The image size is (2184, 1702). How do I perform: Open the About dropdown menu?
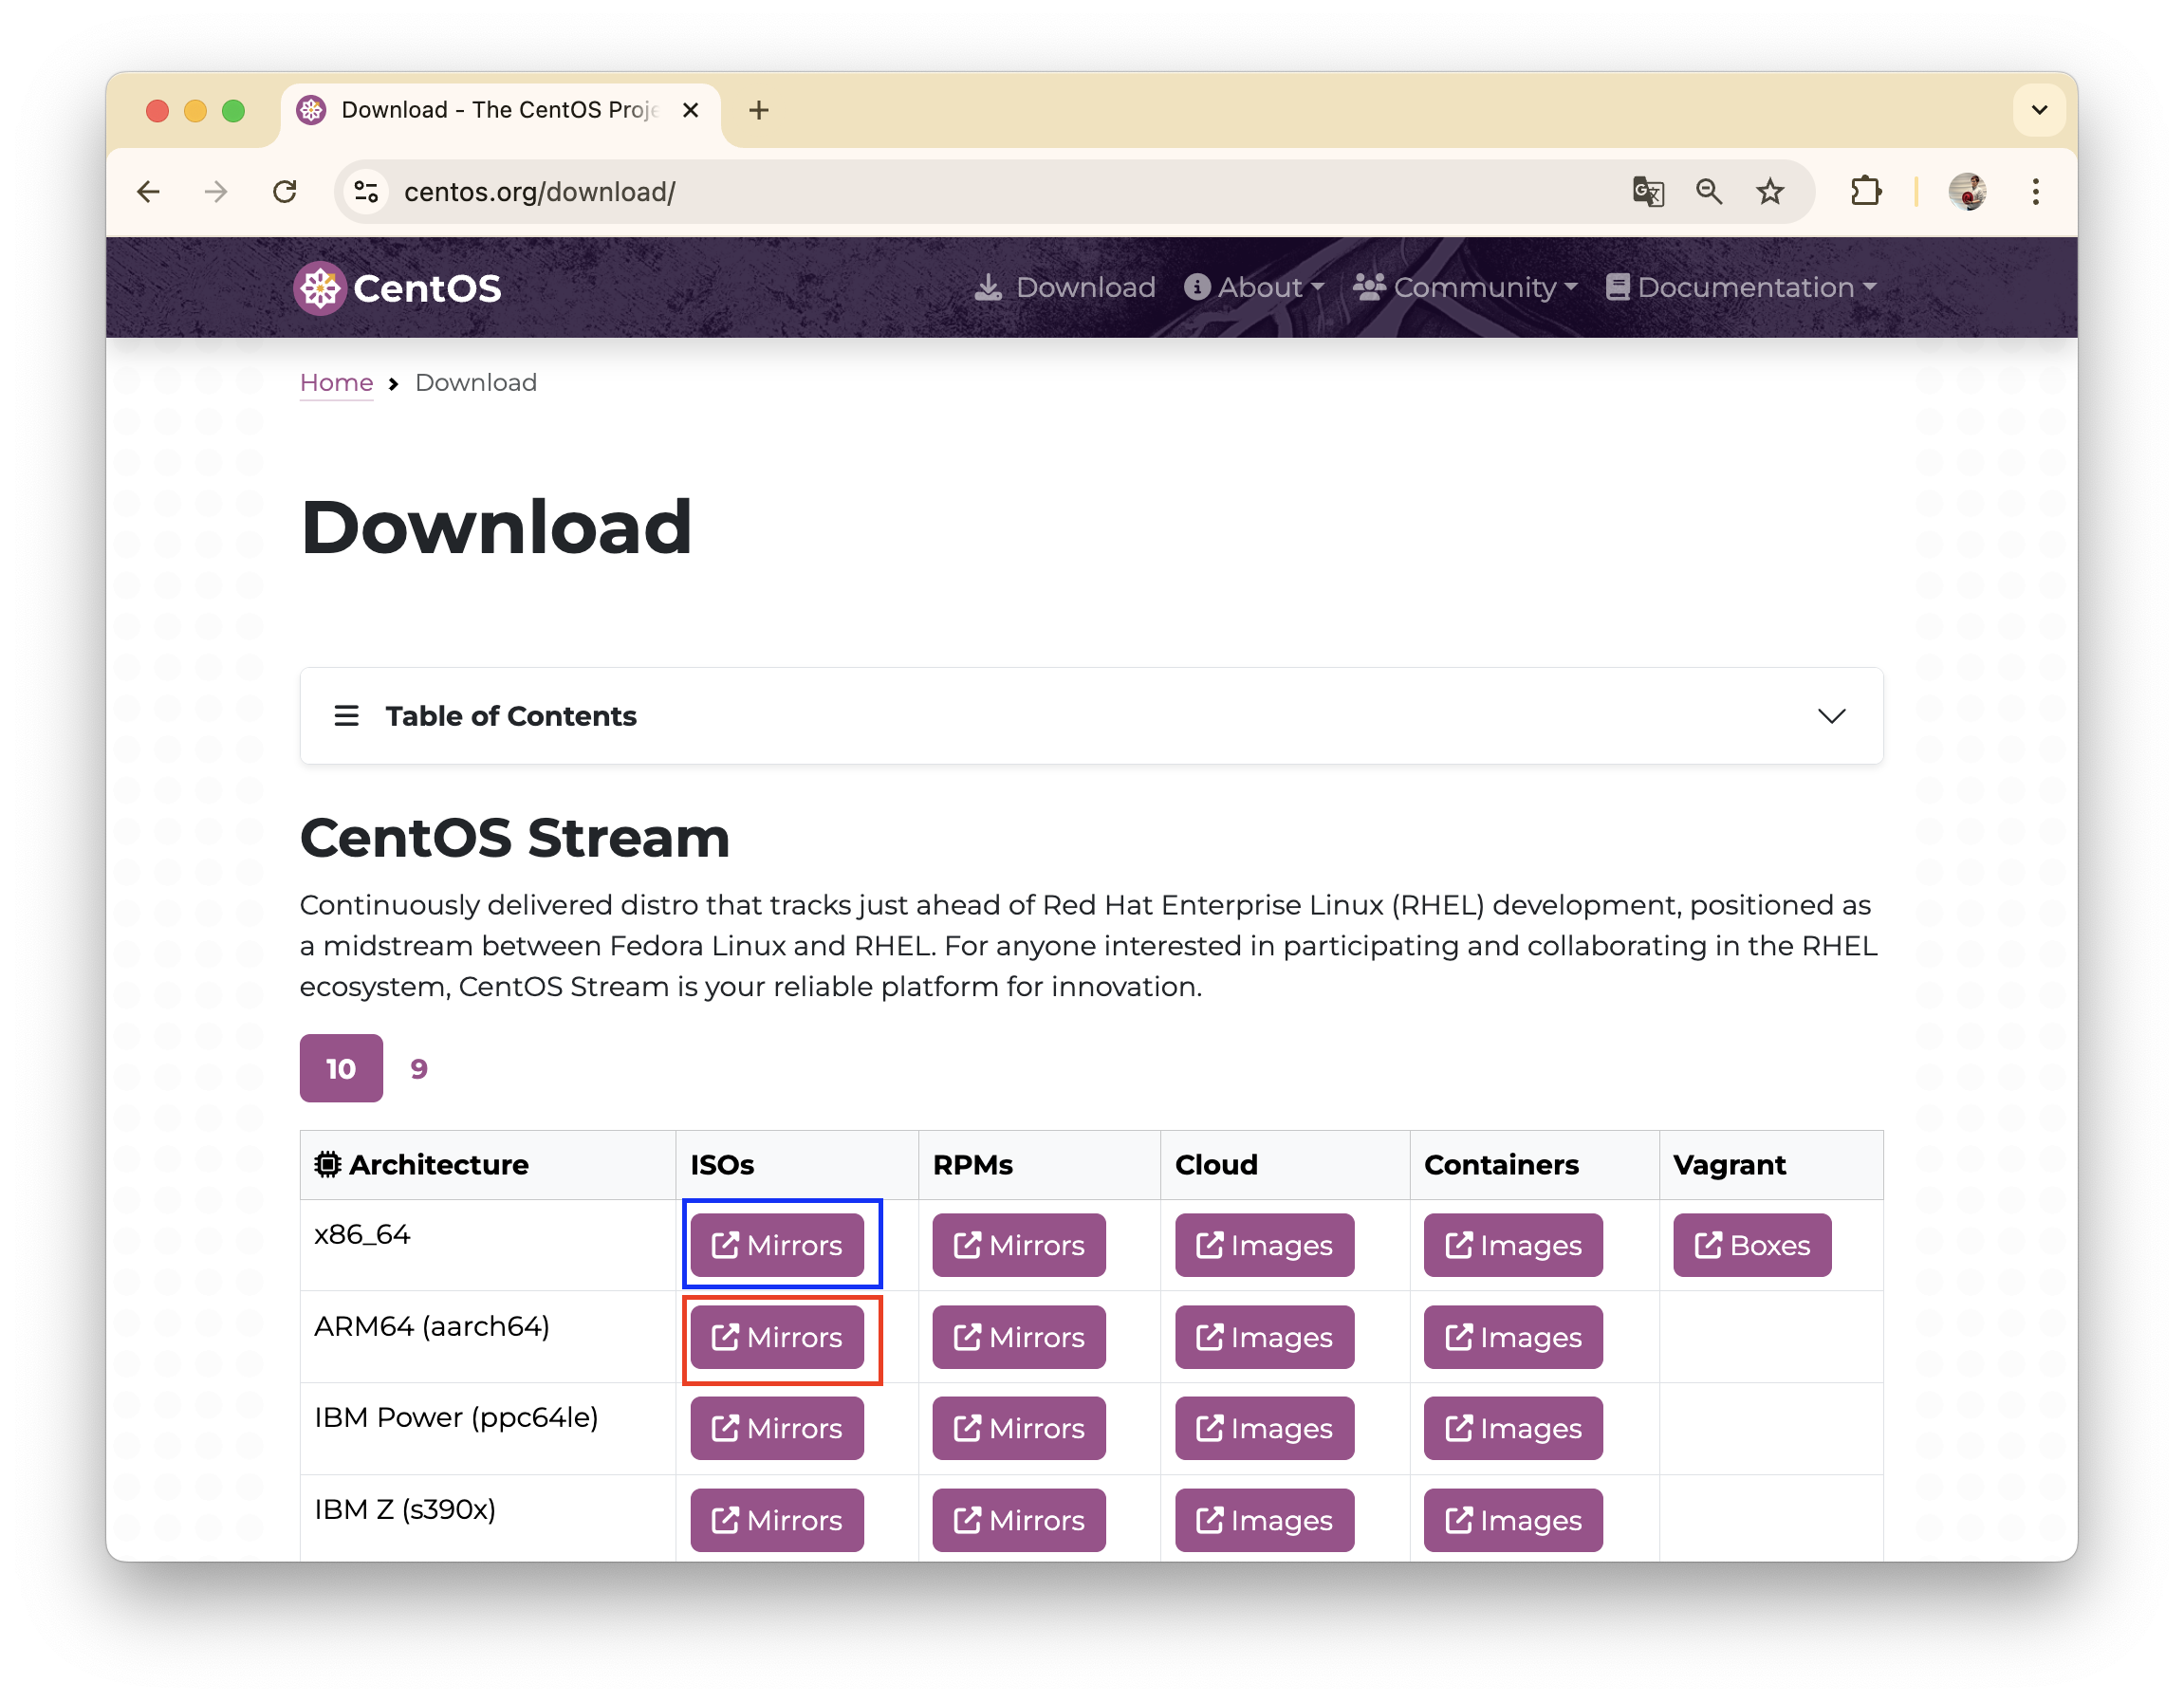click(1254, 288)
